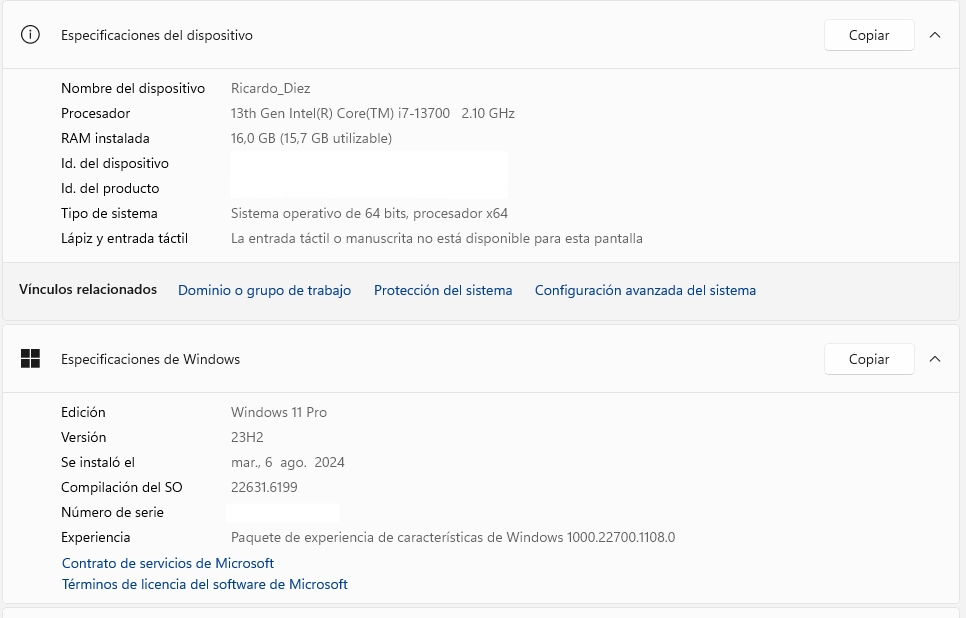
Task: Click the Windows 11 Pro edition value
Action: pos(279,412)
